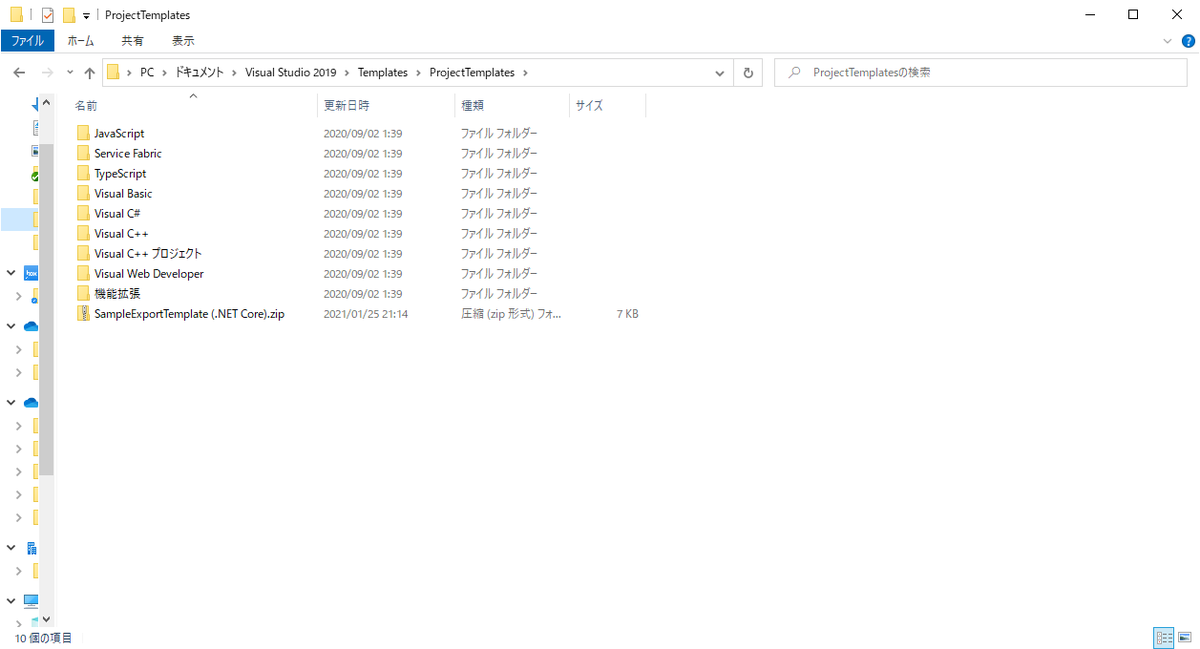Click navigation pane scrollbar down arrow

tap(46, 619)
